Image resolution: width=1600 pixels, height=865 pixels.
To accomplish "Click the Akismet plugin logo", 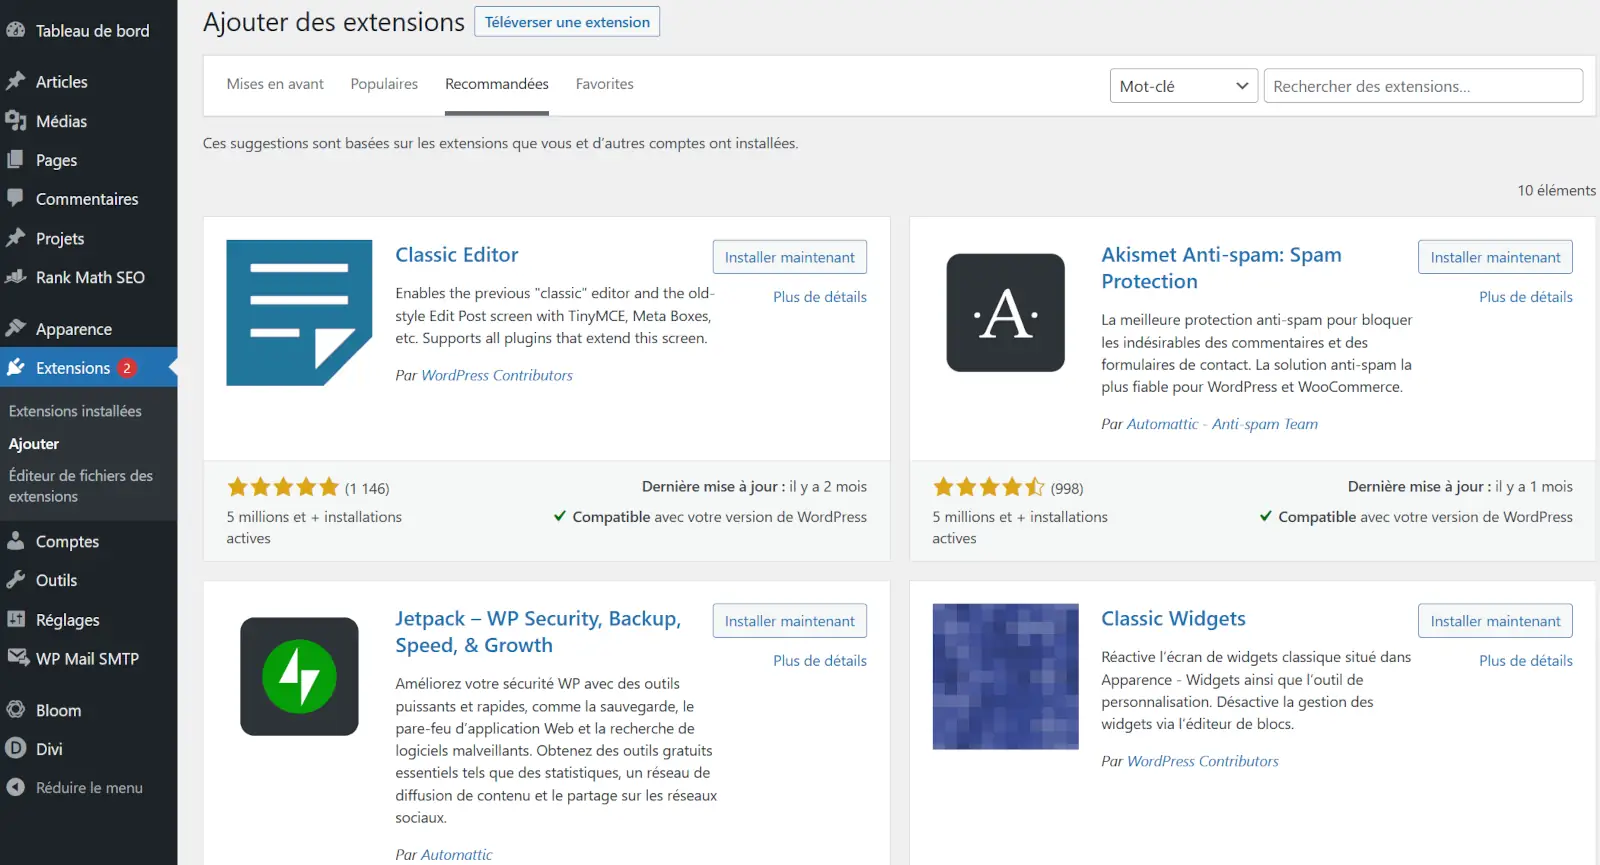I will (x=1005, y=313).
